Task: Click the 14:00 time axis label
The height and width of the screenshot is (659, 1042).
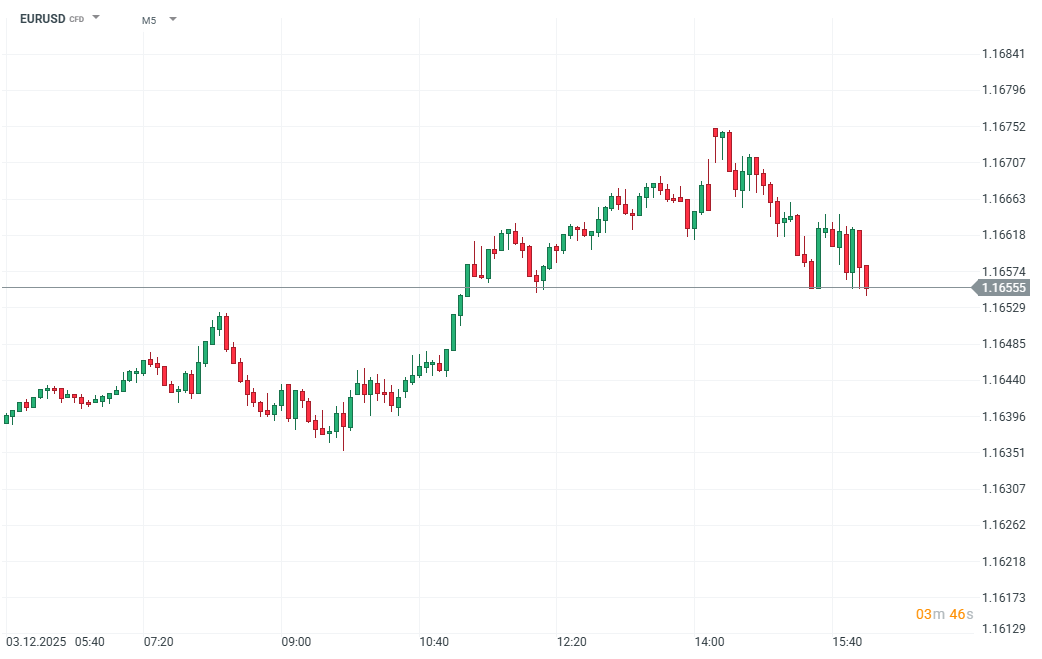Action: click(x=710, y=641)
